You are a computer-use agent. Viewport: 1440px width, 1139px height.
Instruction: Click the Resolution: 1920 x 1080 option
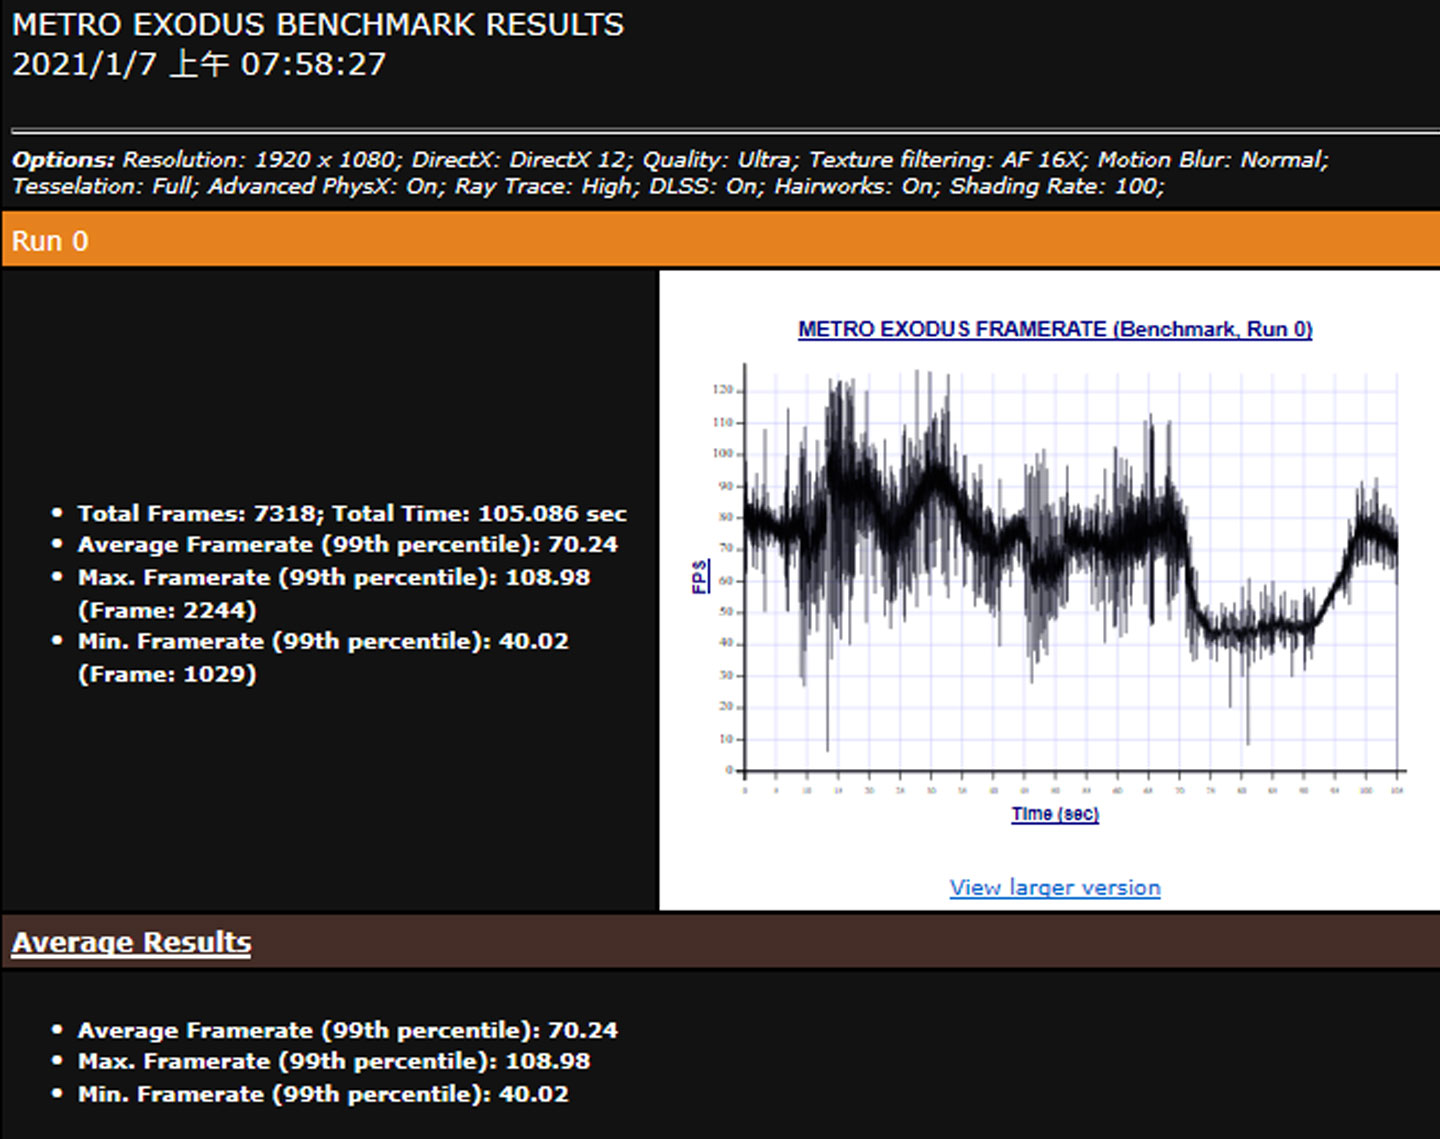(260, 160)
